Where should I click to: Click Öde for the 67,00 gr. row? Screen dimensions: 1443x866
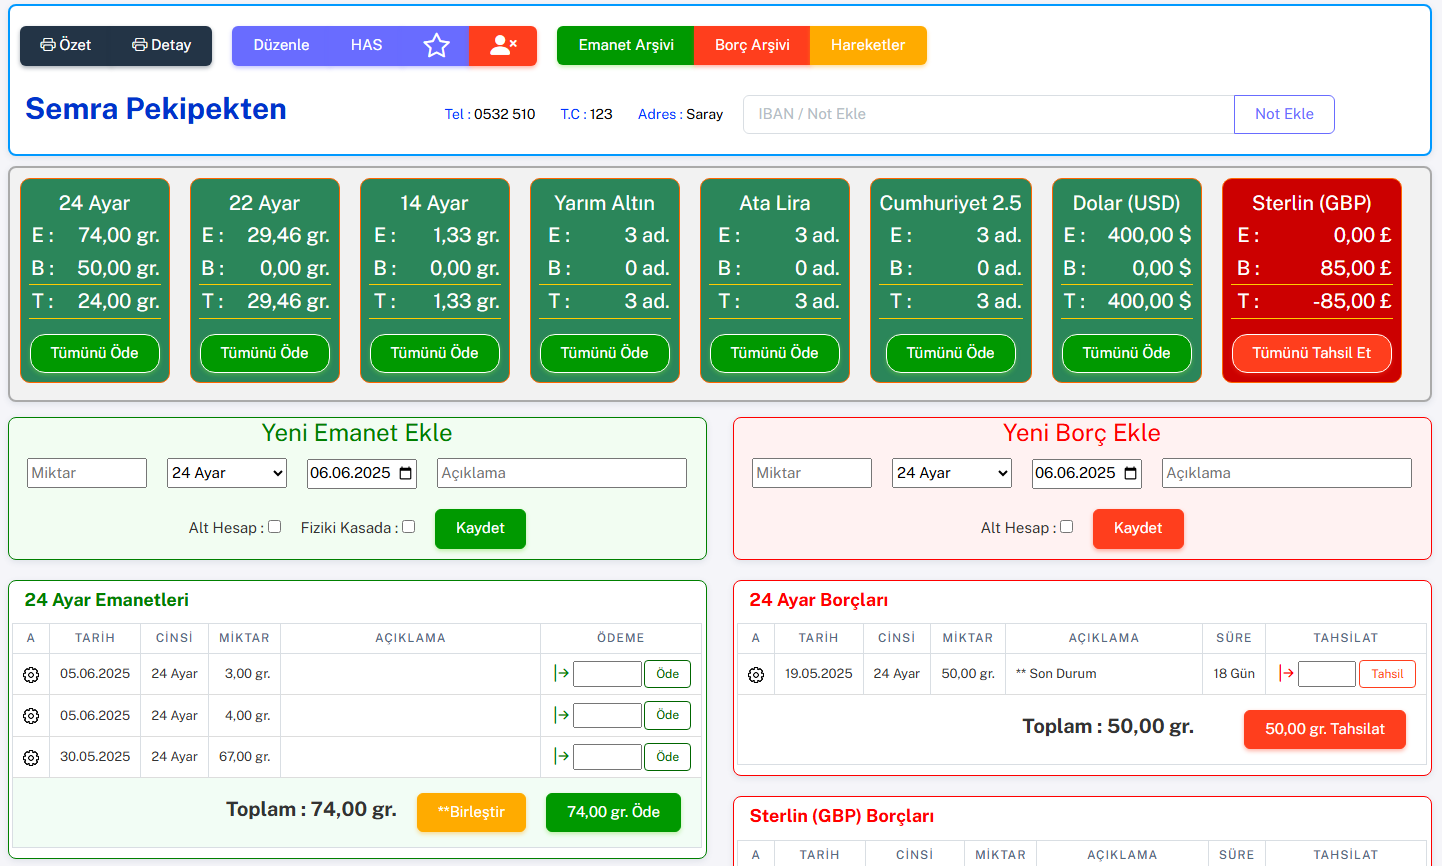pos(668,757)
